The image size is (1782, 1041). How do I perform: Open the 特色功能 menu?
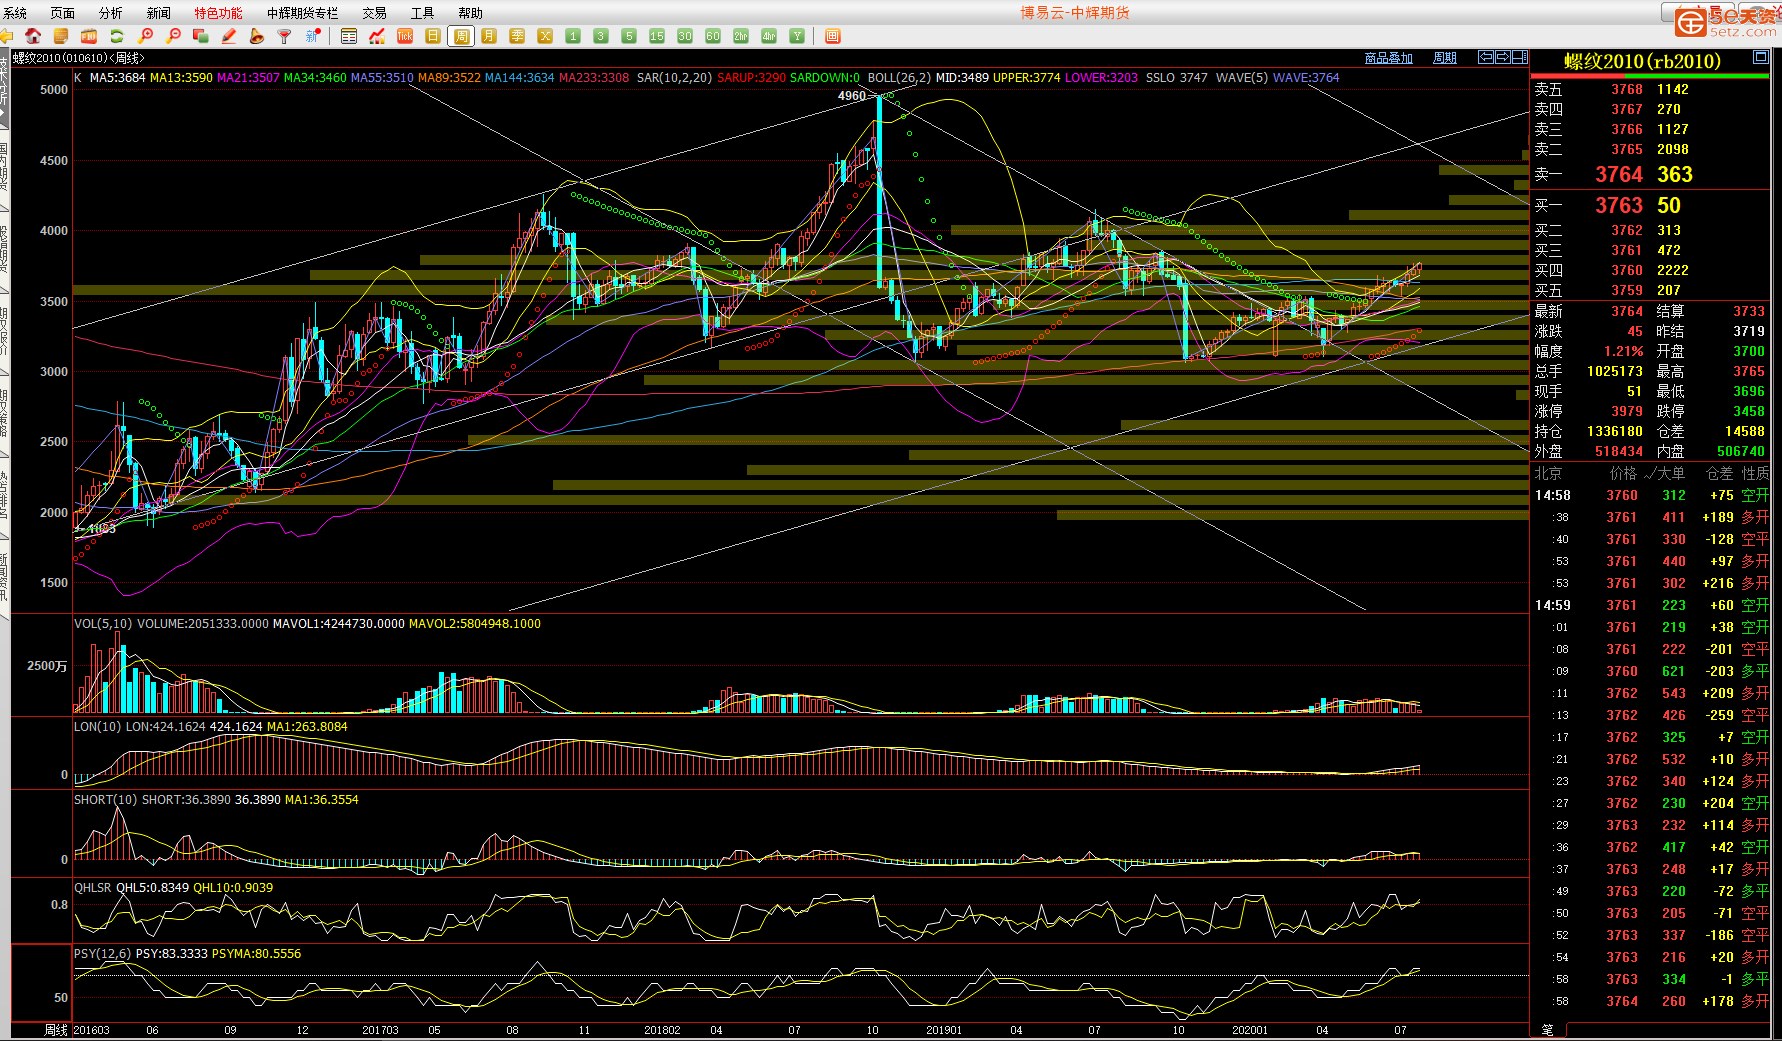coord(218,13)
